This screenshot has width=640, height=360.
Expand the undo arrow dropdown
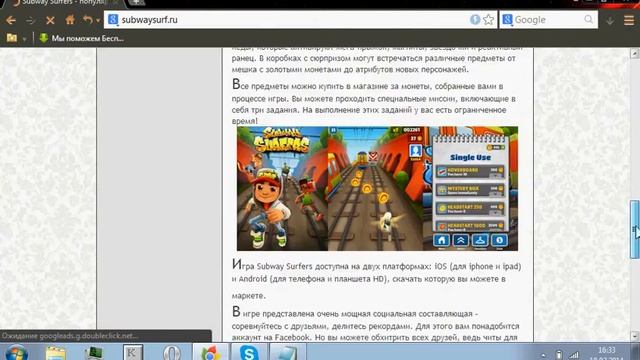[x=98, y=20]
